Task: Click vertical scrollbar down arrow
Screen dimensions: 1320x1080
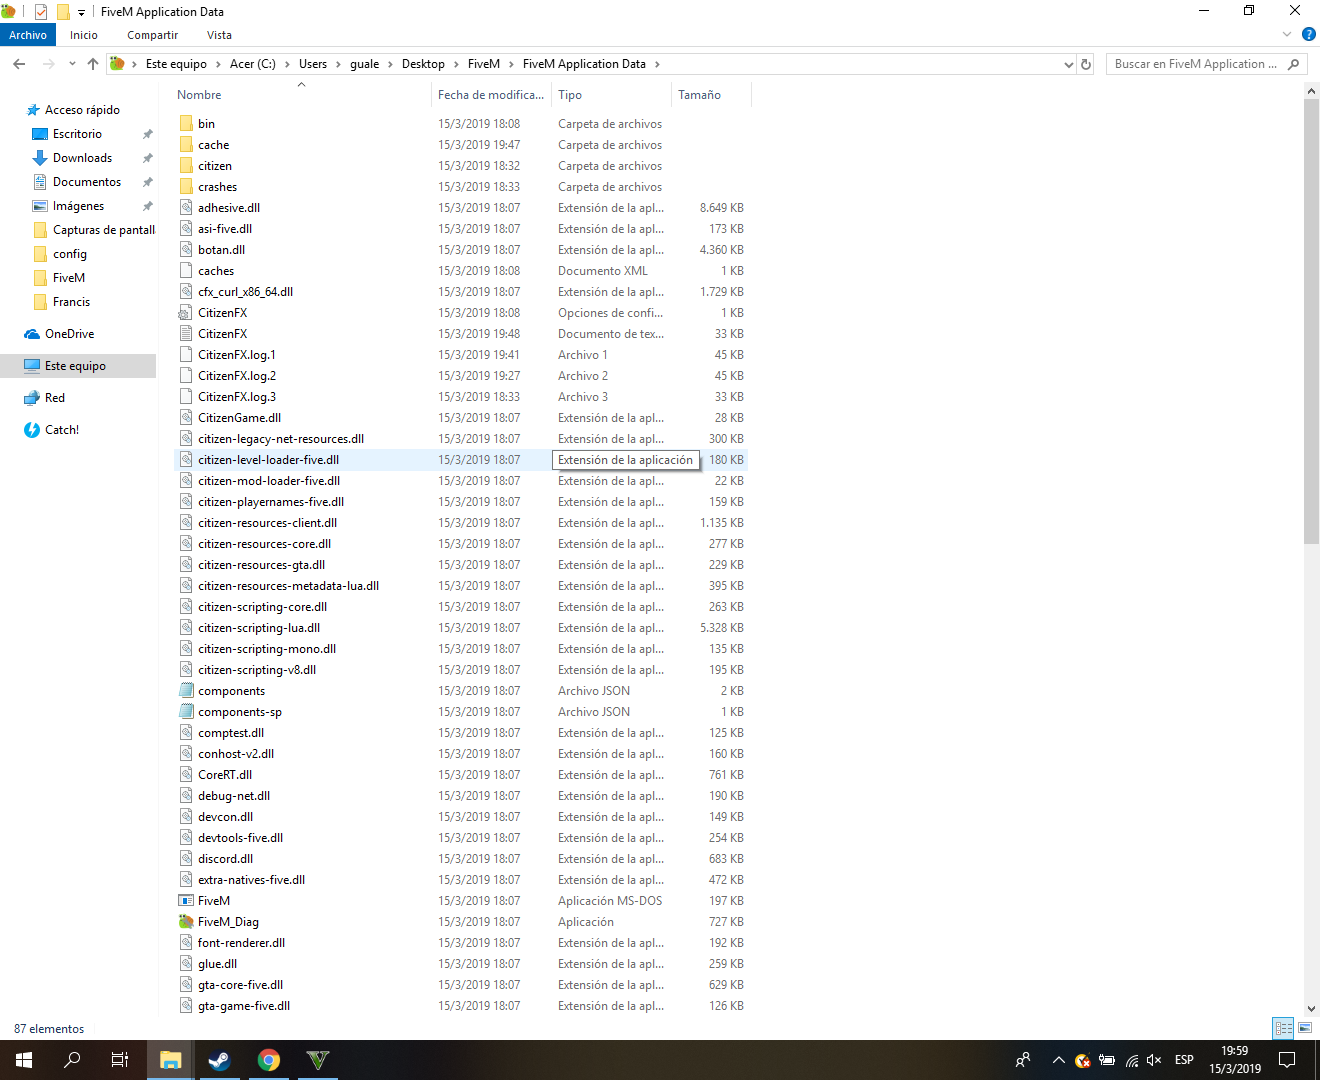Action: click(1312, 1009)
